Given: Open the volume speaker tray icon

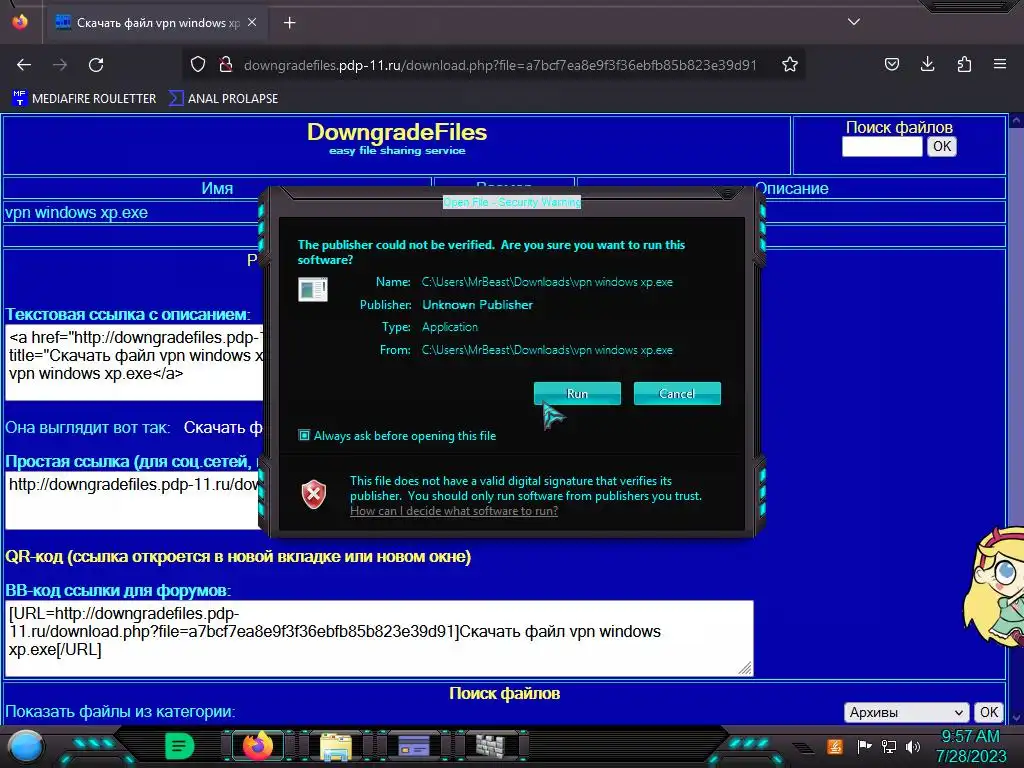Looking at the screenshot, I should [x=913, y=746].
